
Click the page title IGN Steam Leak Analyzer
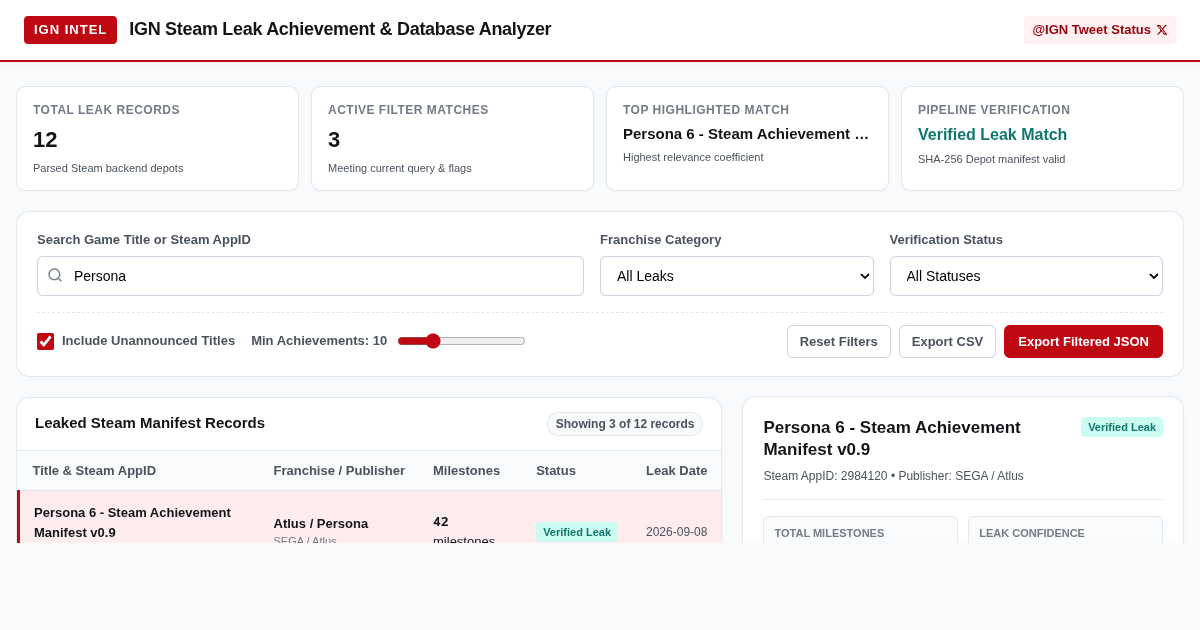pos(340,29)
